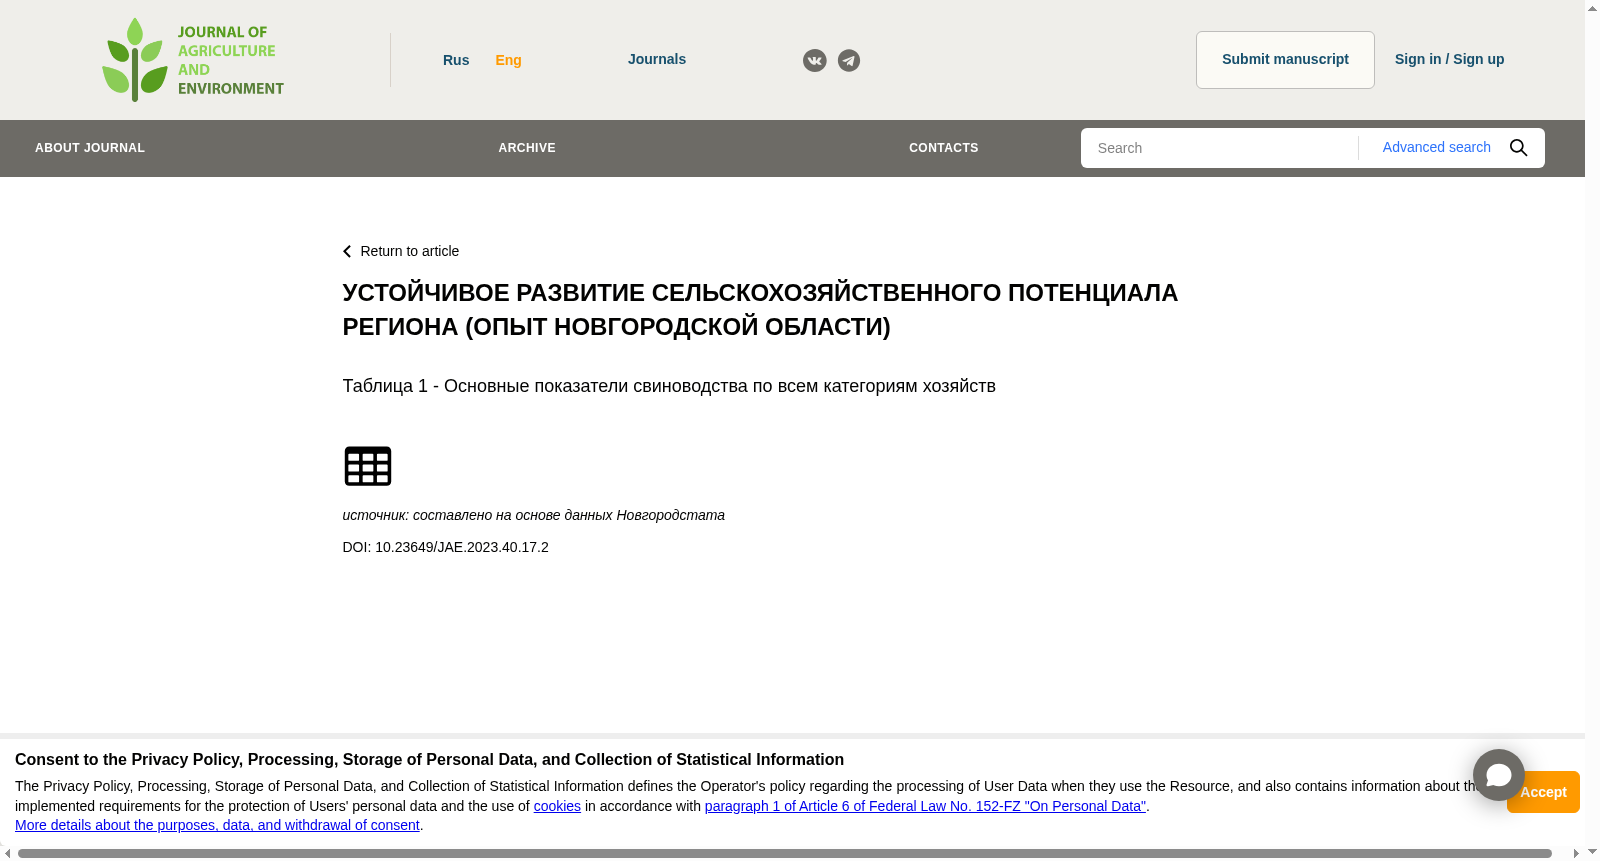The width and height of the screenshot is (1600, 861).
Task: Click the Submit manuscript button
Action: [x=1285, y=60]
